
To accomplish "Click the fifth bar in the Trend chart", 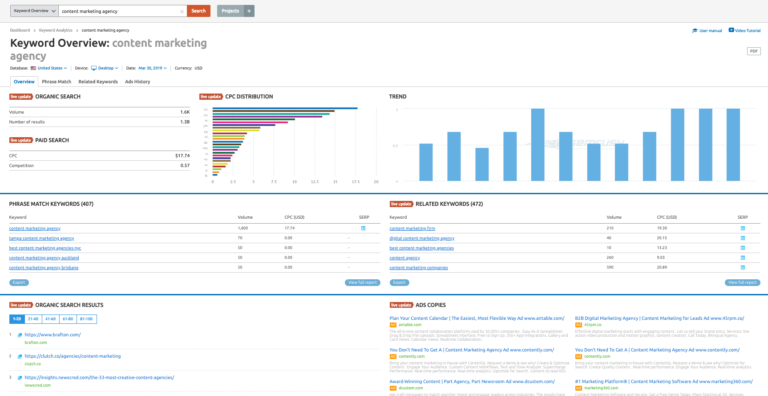I will [538, 145].
